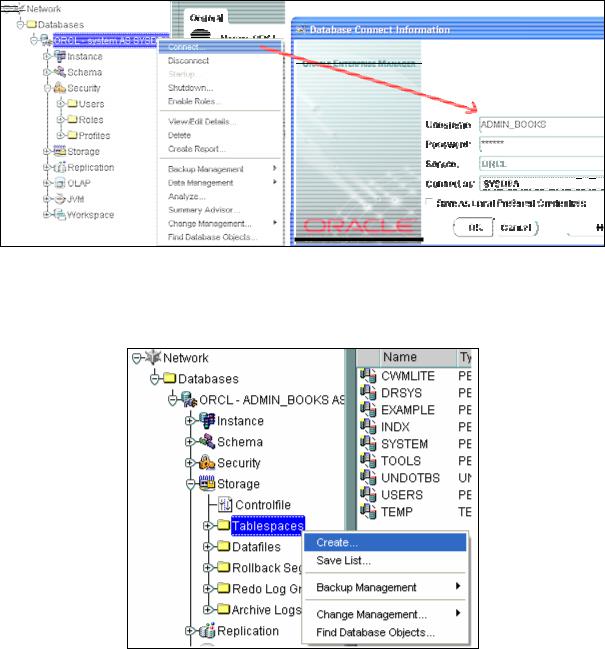Expand Tablespaces folder node
The height and width of the screenshot is (649, 605).
coord(208,525)
